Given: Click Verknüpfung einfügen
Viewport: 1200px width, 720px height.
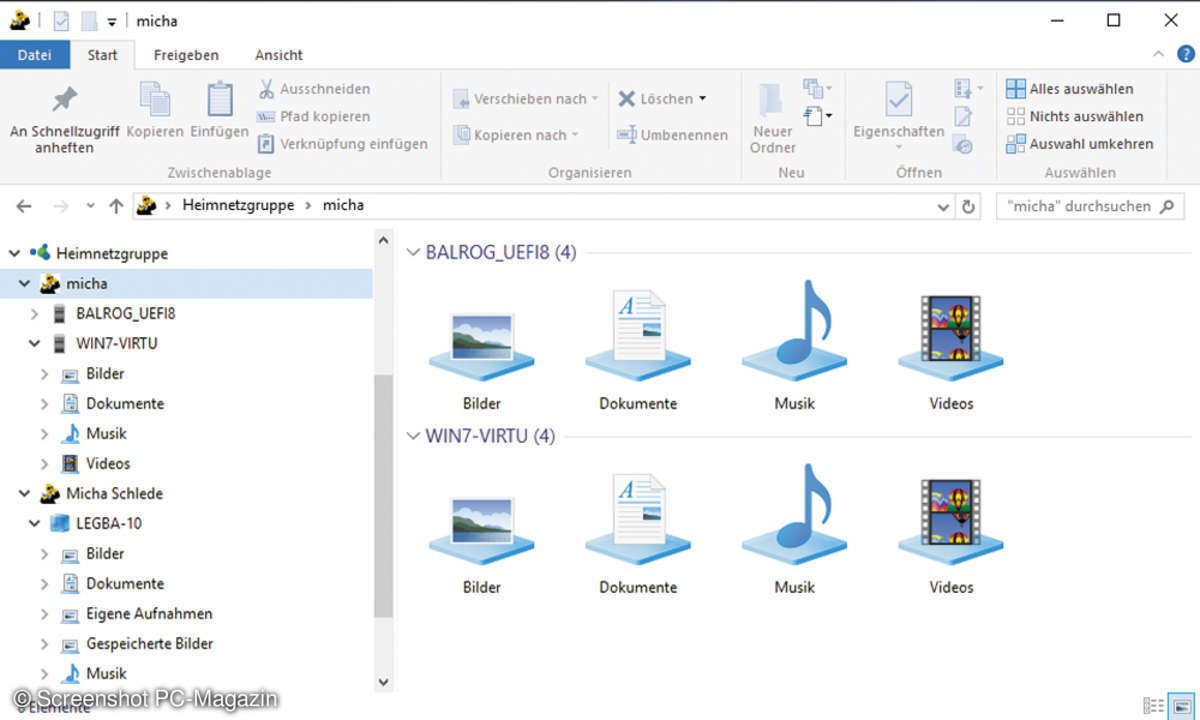Looking at the screenshot, I should click(x=343, y=144).
